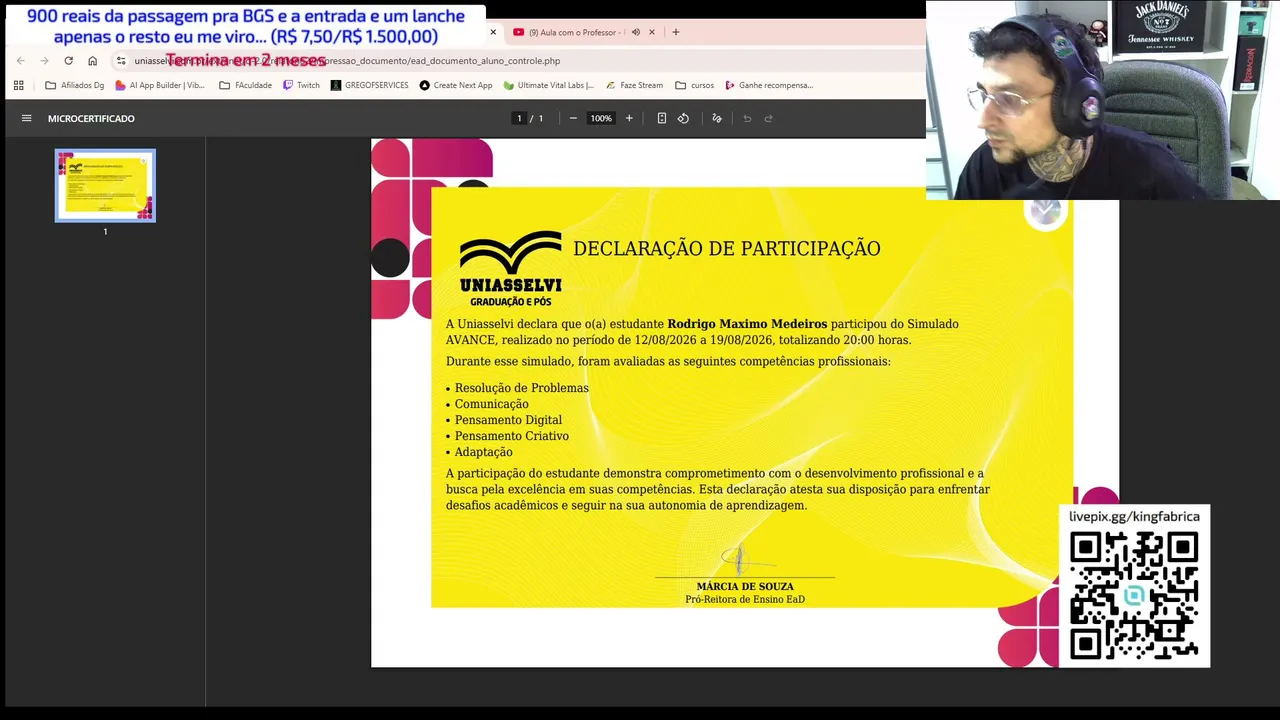Viewport: 1280px width, 720px height.
Task: Redo the PDF annotation
Action: (769, 118)
